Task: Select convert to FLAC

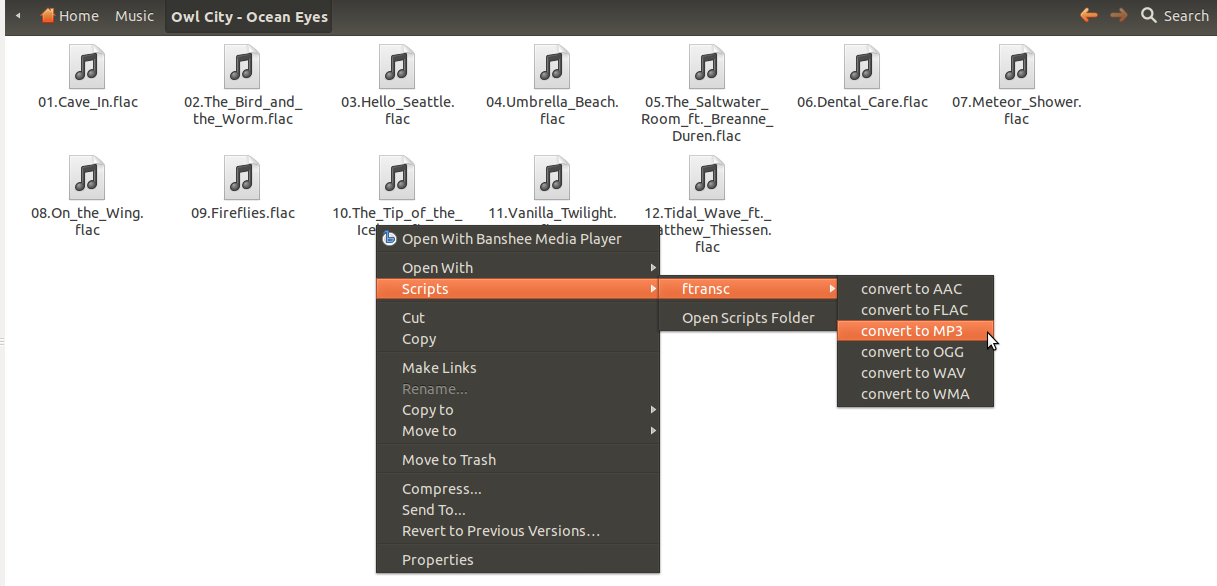Action: tap(916, 310)
